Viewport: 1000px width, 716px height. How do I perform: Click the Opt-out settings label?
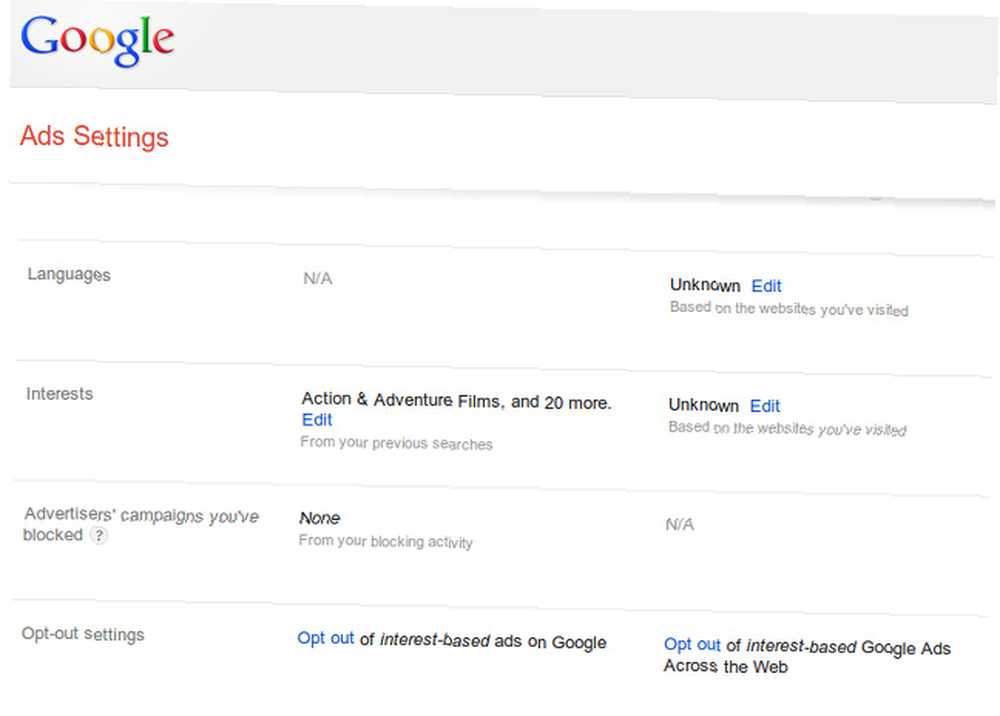[83, 634]
